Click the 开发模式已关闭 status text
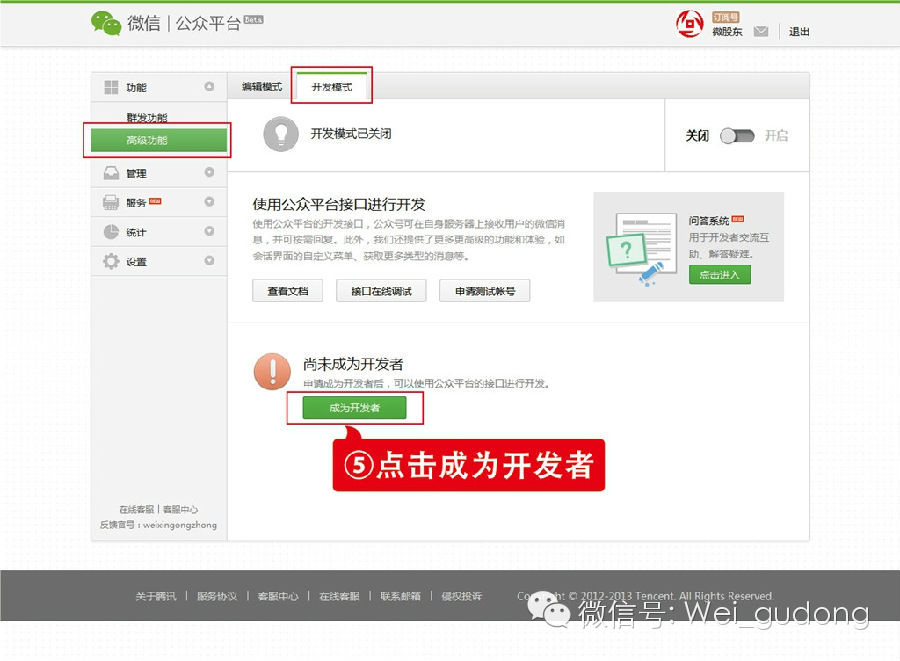 pos(351,134)
